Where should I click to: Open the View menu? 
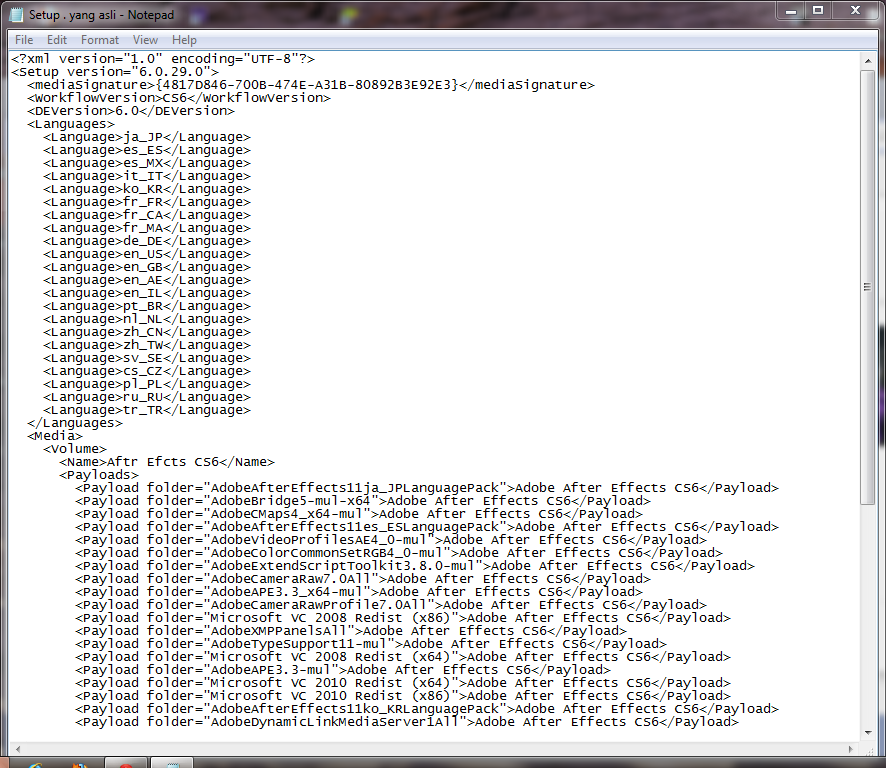(x=145, y=40)
